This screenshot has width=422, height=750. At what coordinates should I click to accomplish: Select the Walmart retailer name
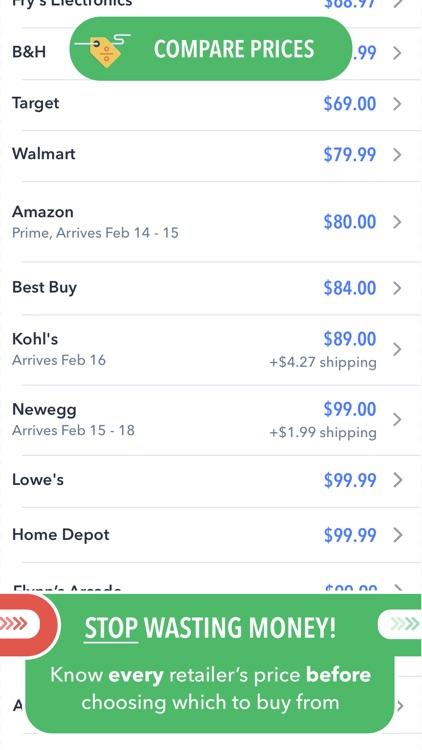click(x=44, y=154)
